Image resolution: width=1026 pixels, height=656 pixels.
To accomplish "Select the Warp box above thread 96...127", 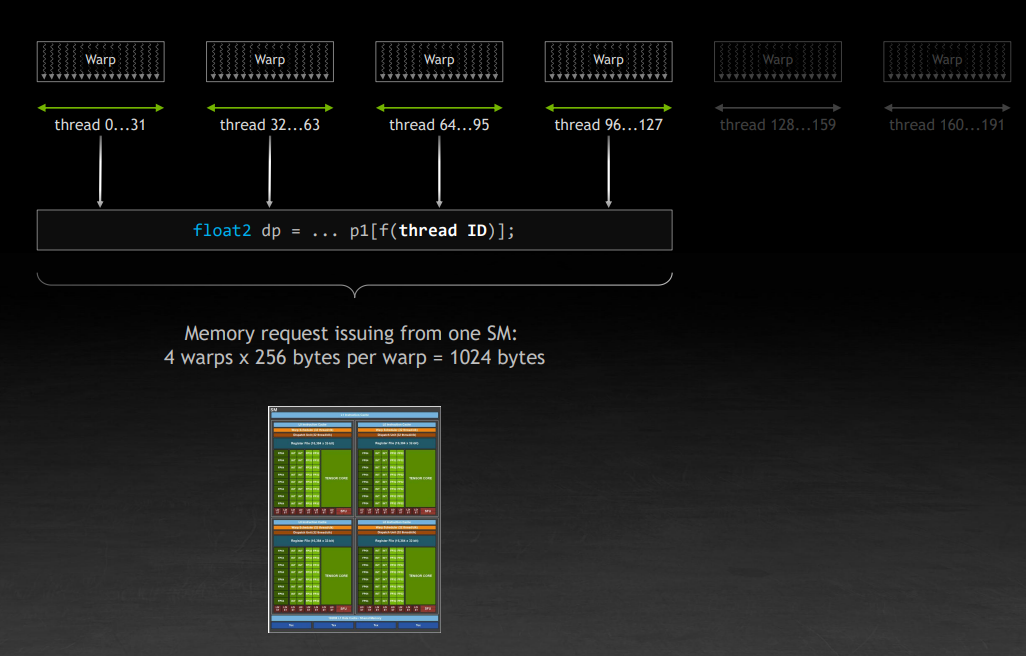I will point(608,61).
